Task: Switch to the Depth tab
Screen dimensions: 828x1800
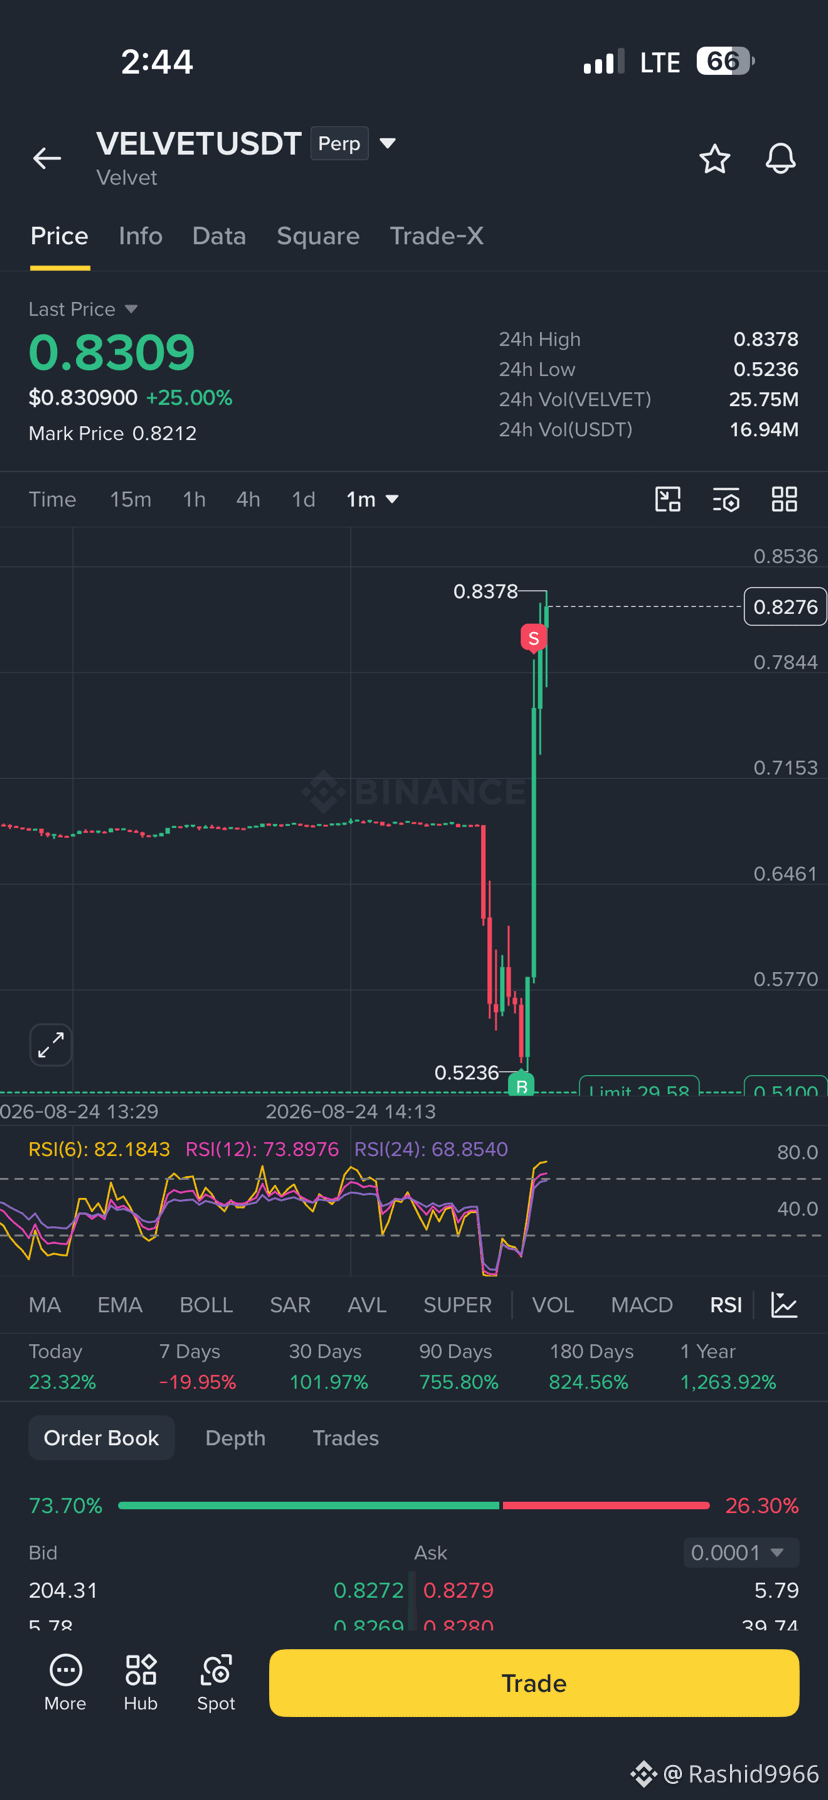Action: pos(235,1438)
